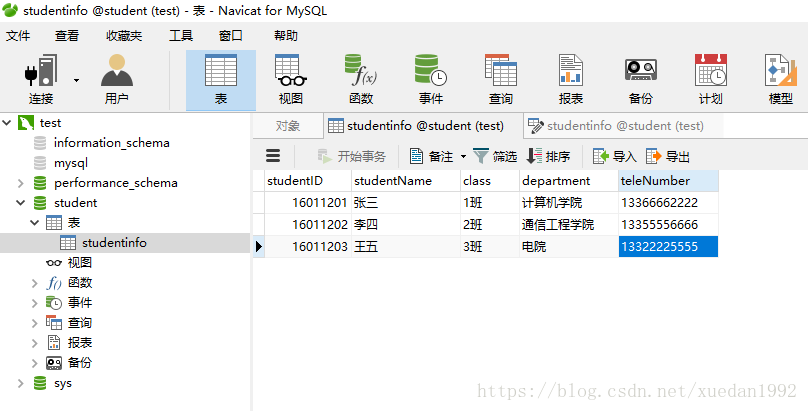
Task: Click the studentID column header
Action: pyautogui.click(x=308, y=181)
